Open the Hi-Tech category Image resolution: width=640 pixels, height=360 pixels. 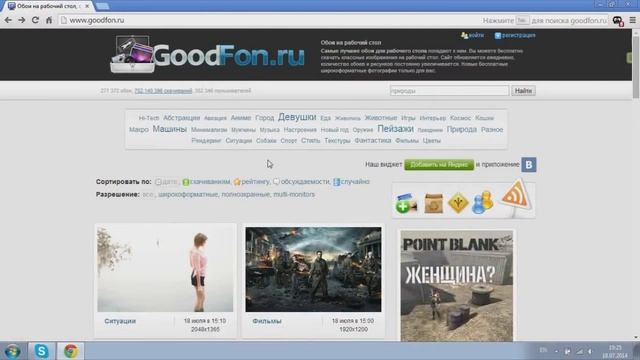click(x=149, y=118)
